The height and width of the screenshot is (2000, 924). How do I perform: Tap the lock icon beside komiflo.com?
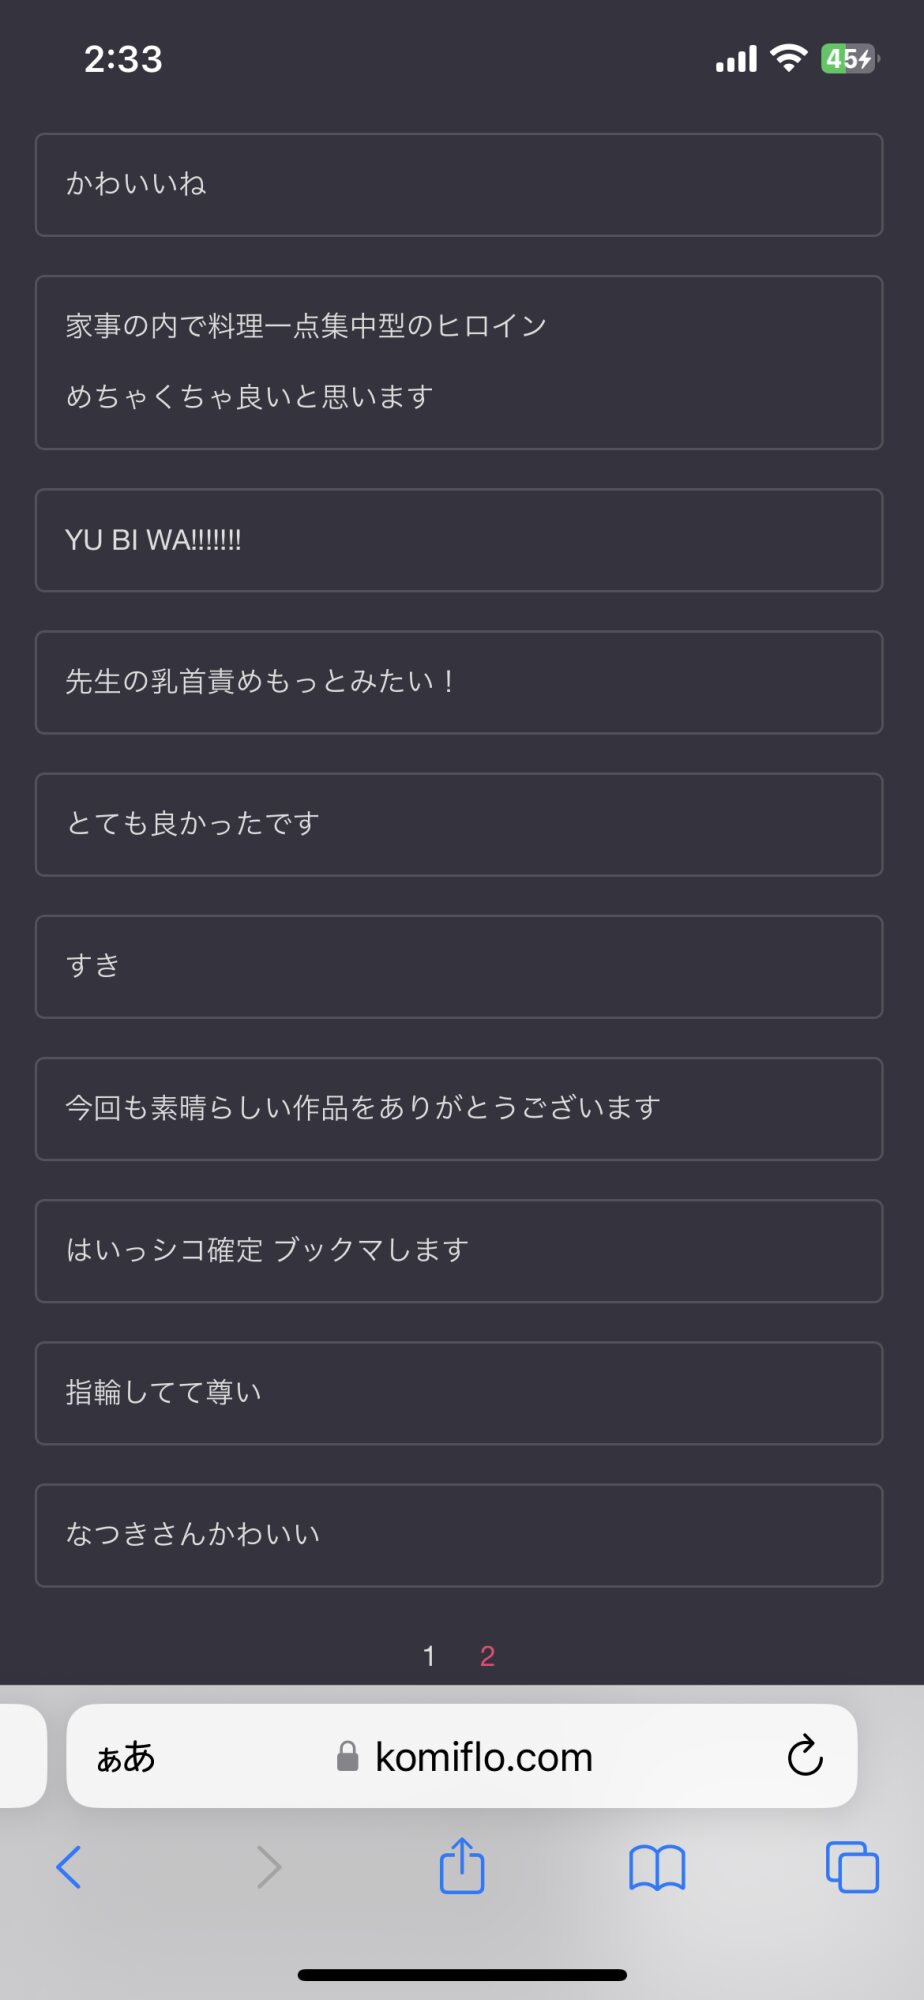click(x=347, y=1757)
